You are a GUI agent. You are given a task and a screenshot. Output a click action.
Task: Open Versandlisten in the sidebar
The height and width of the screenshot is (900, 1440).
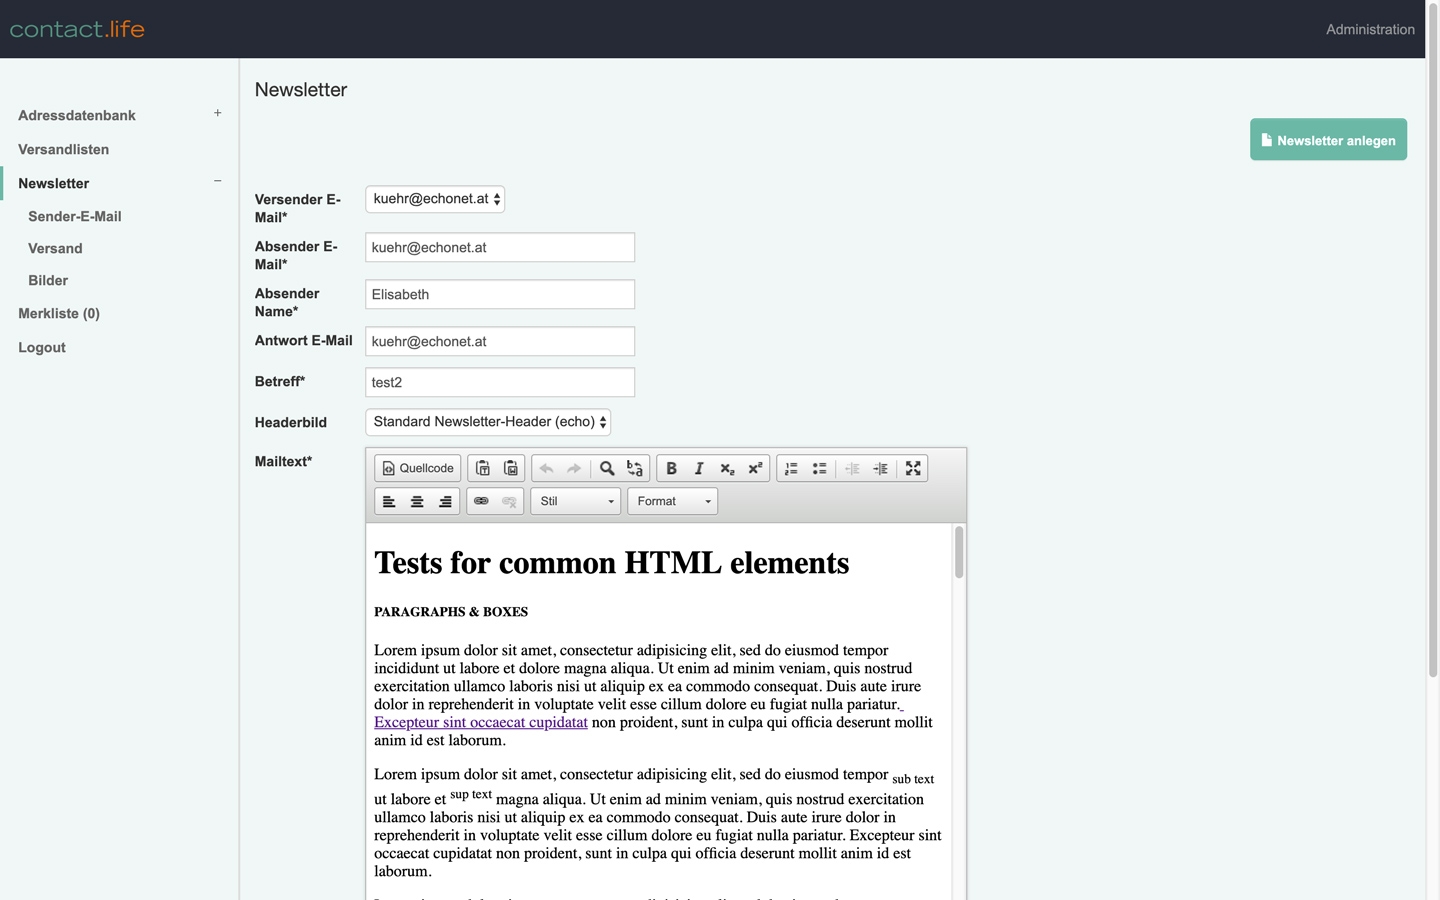tap(63, 149)
